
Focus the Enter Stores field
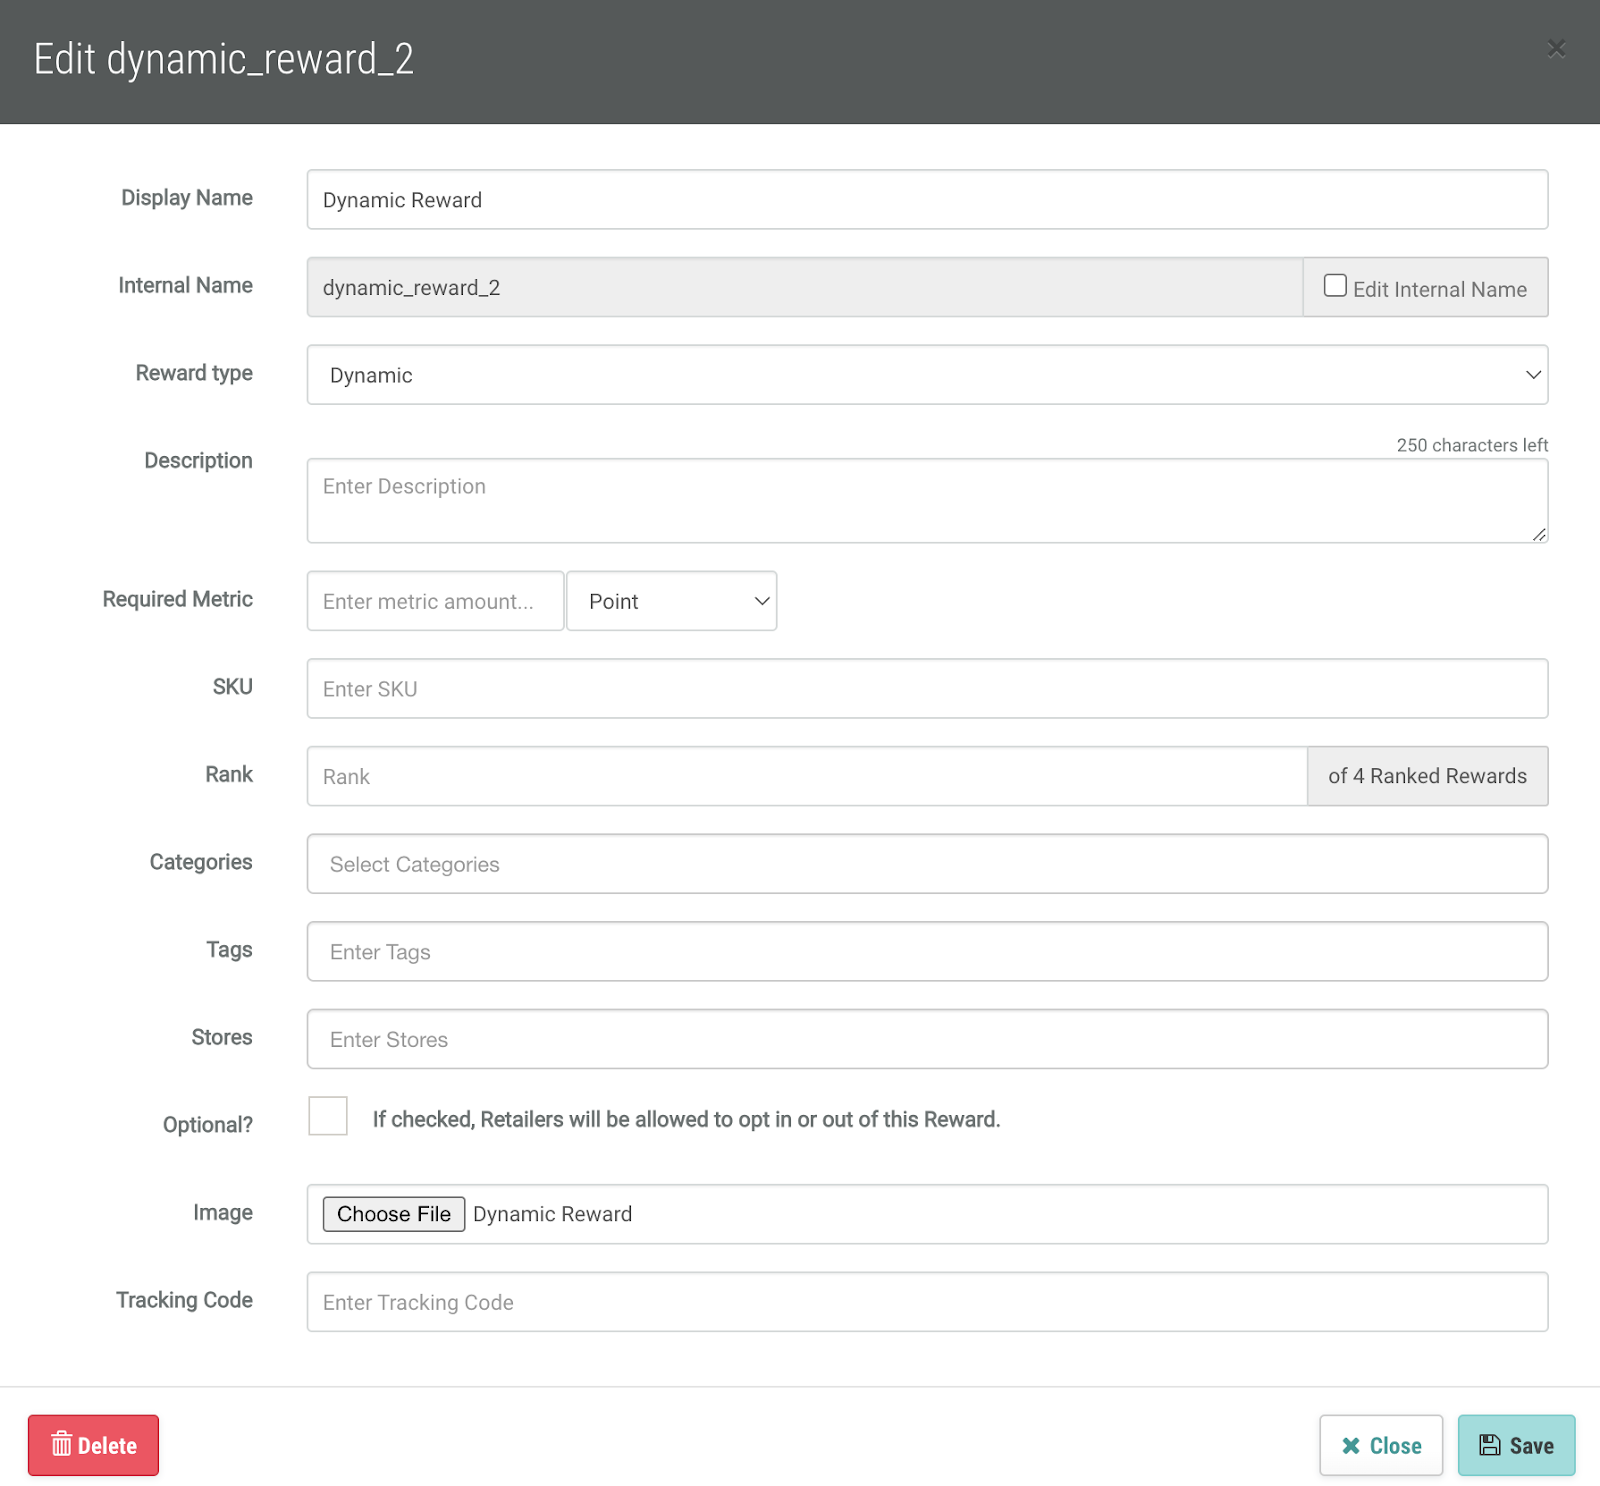point(927,1039)
